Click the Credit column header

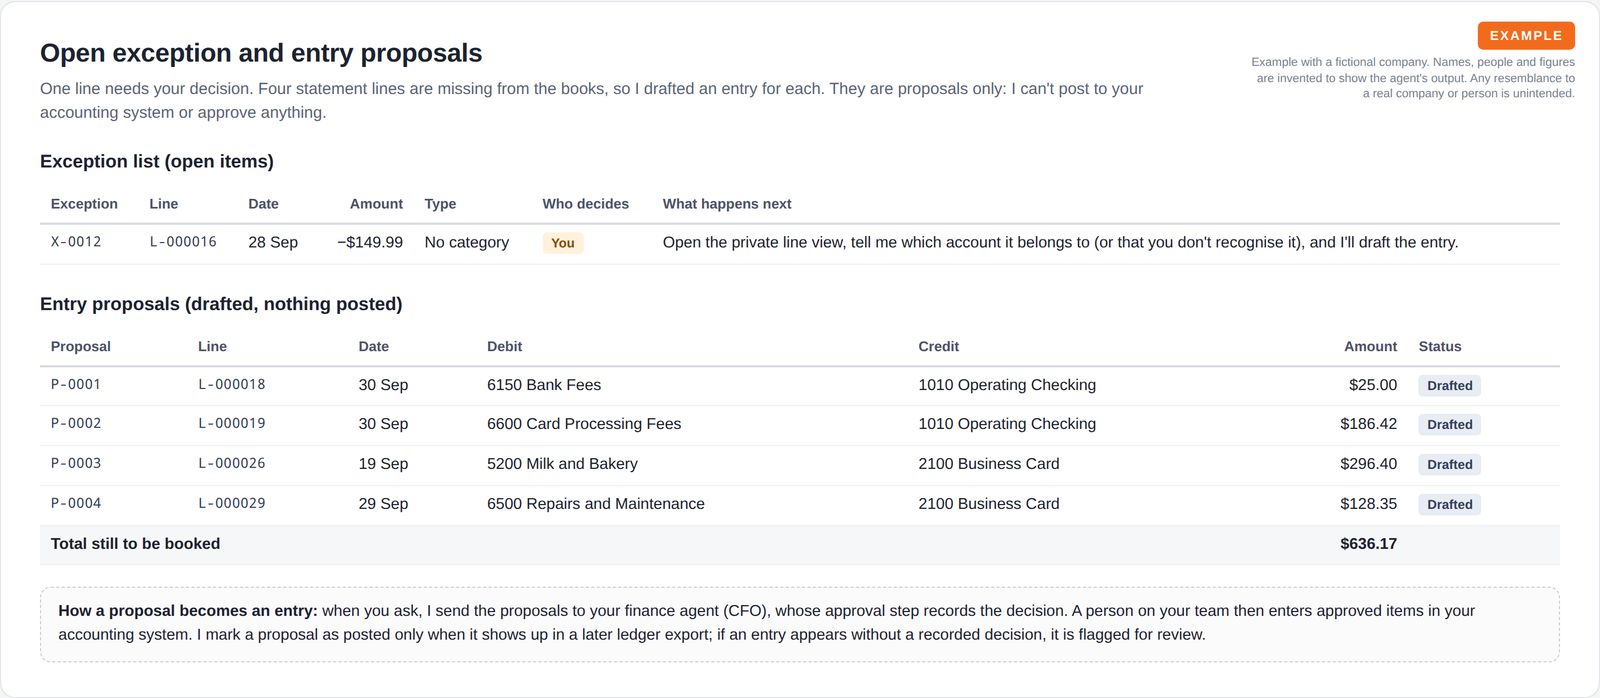tap(939, 347)
